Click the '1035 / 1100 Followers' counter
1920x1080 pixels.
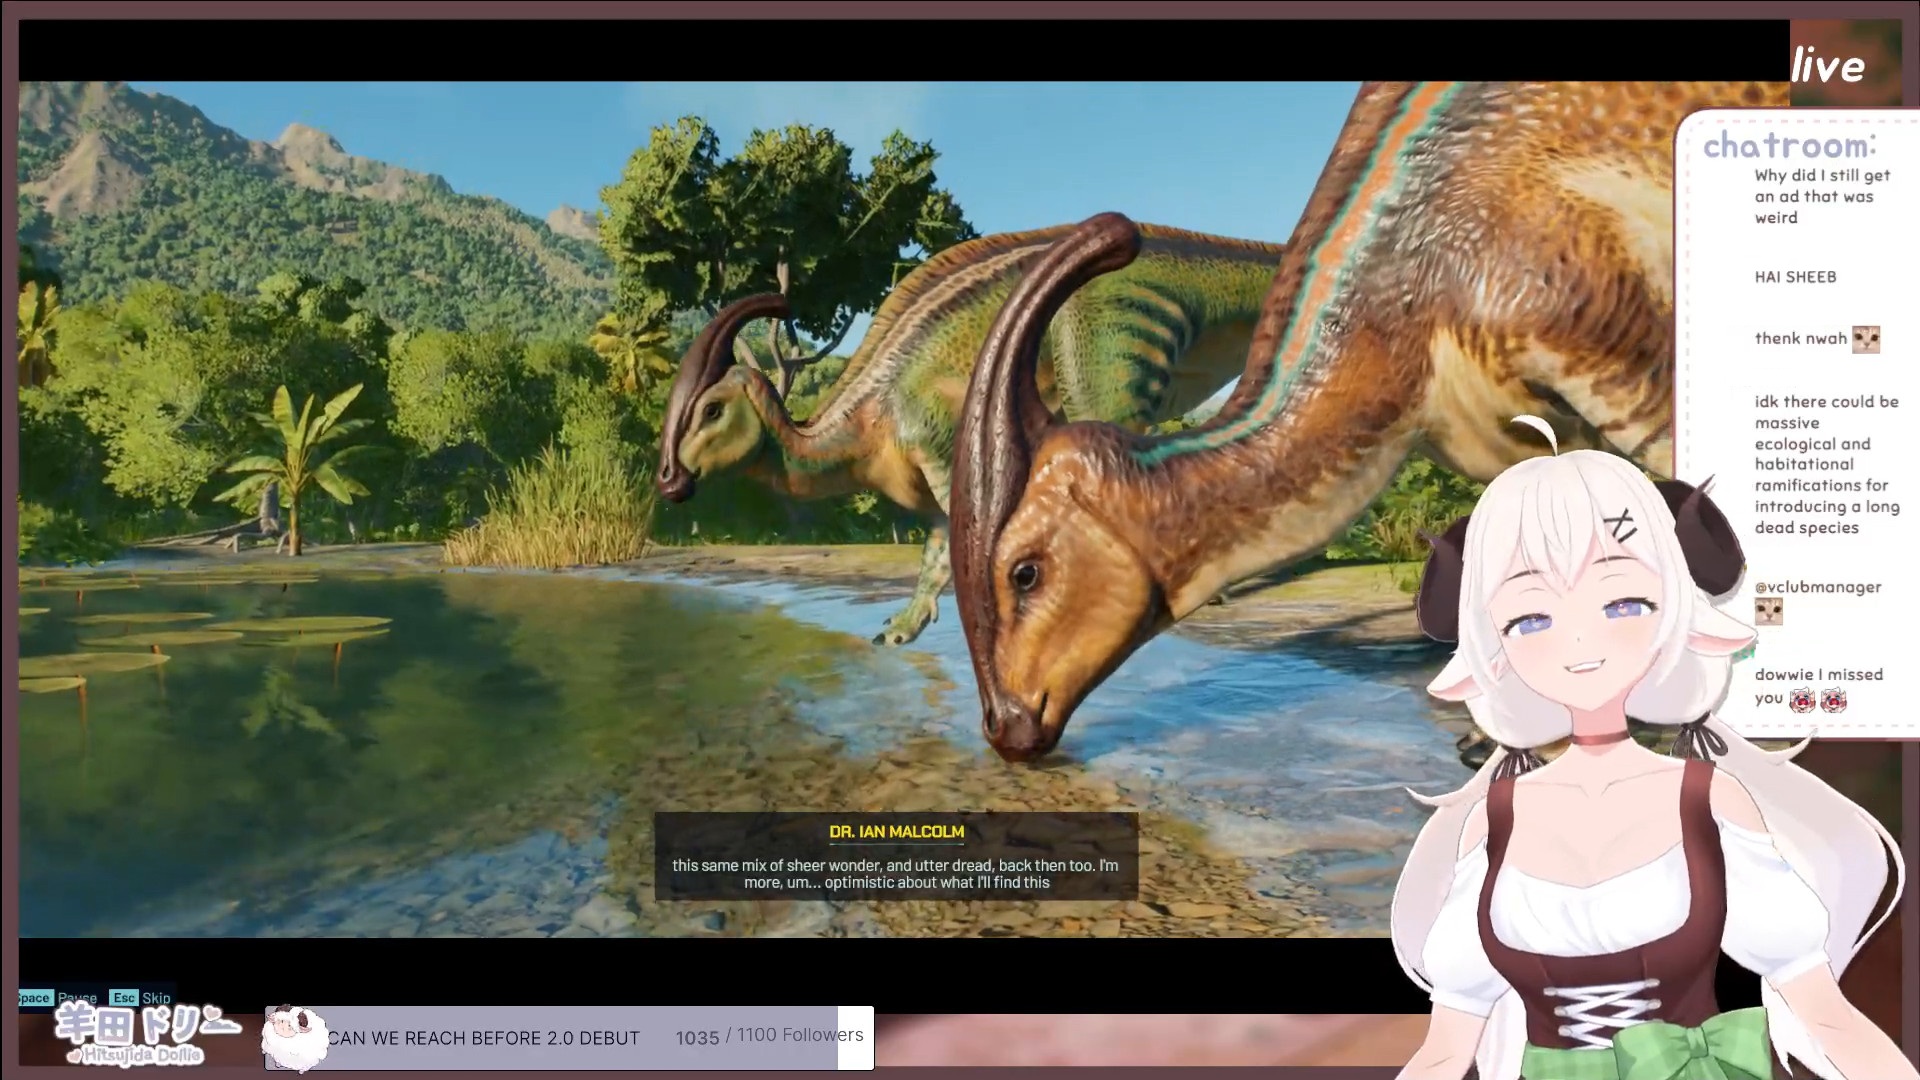click(x=768, y=1036)
